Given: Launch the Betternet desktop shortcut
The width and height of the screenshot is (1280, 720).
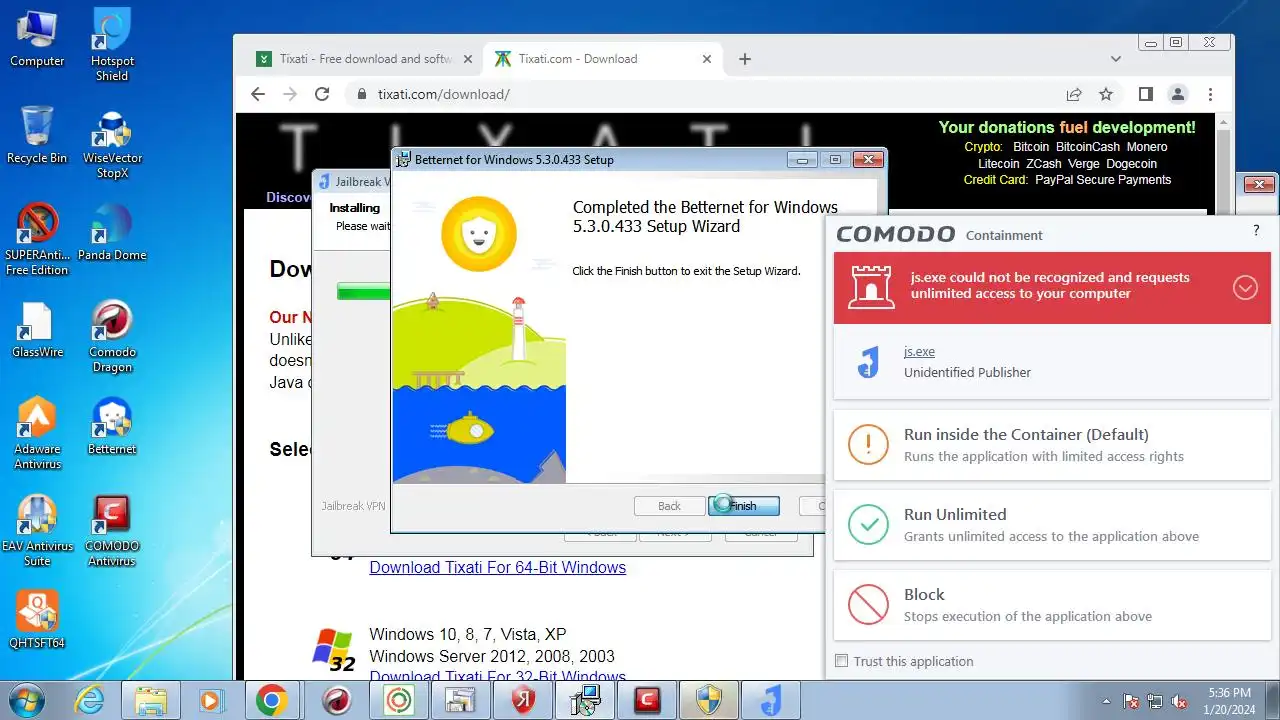Looking at the screenshot, I should click(x=112, y=427).
